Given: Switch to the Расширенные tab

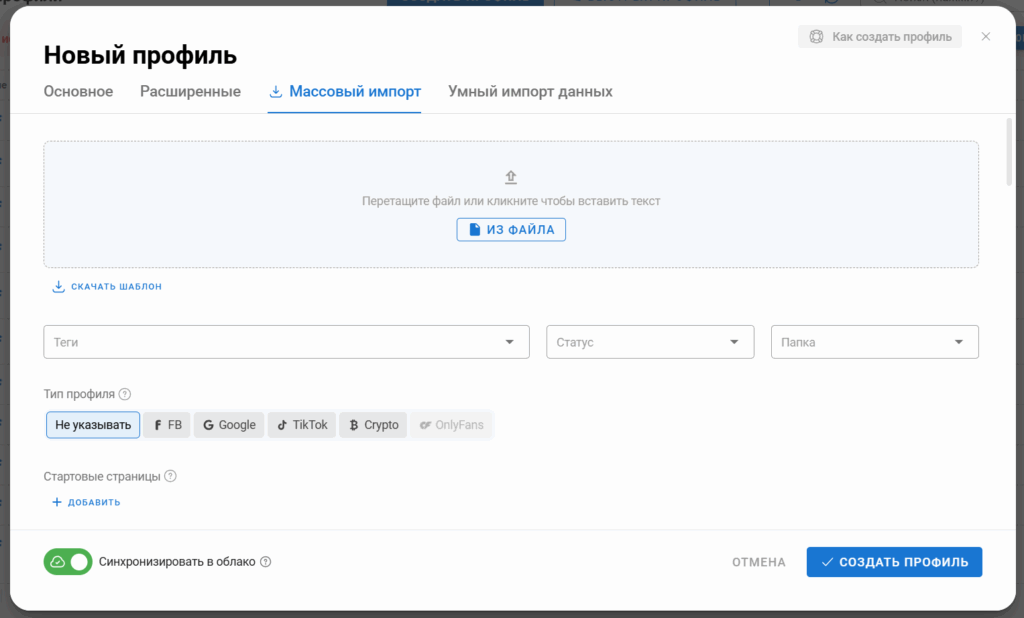Looking at the screenshot, I should (x=190, y=91).
